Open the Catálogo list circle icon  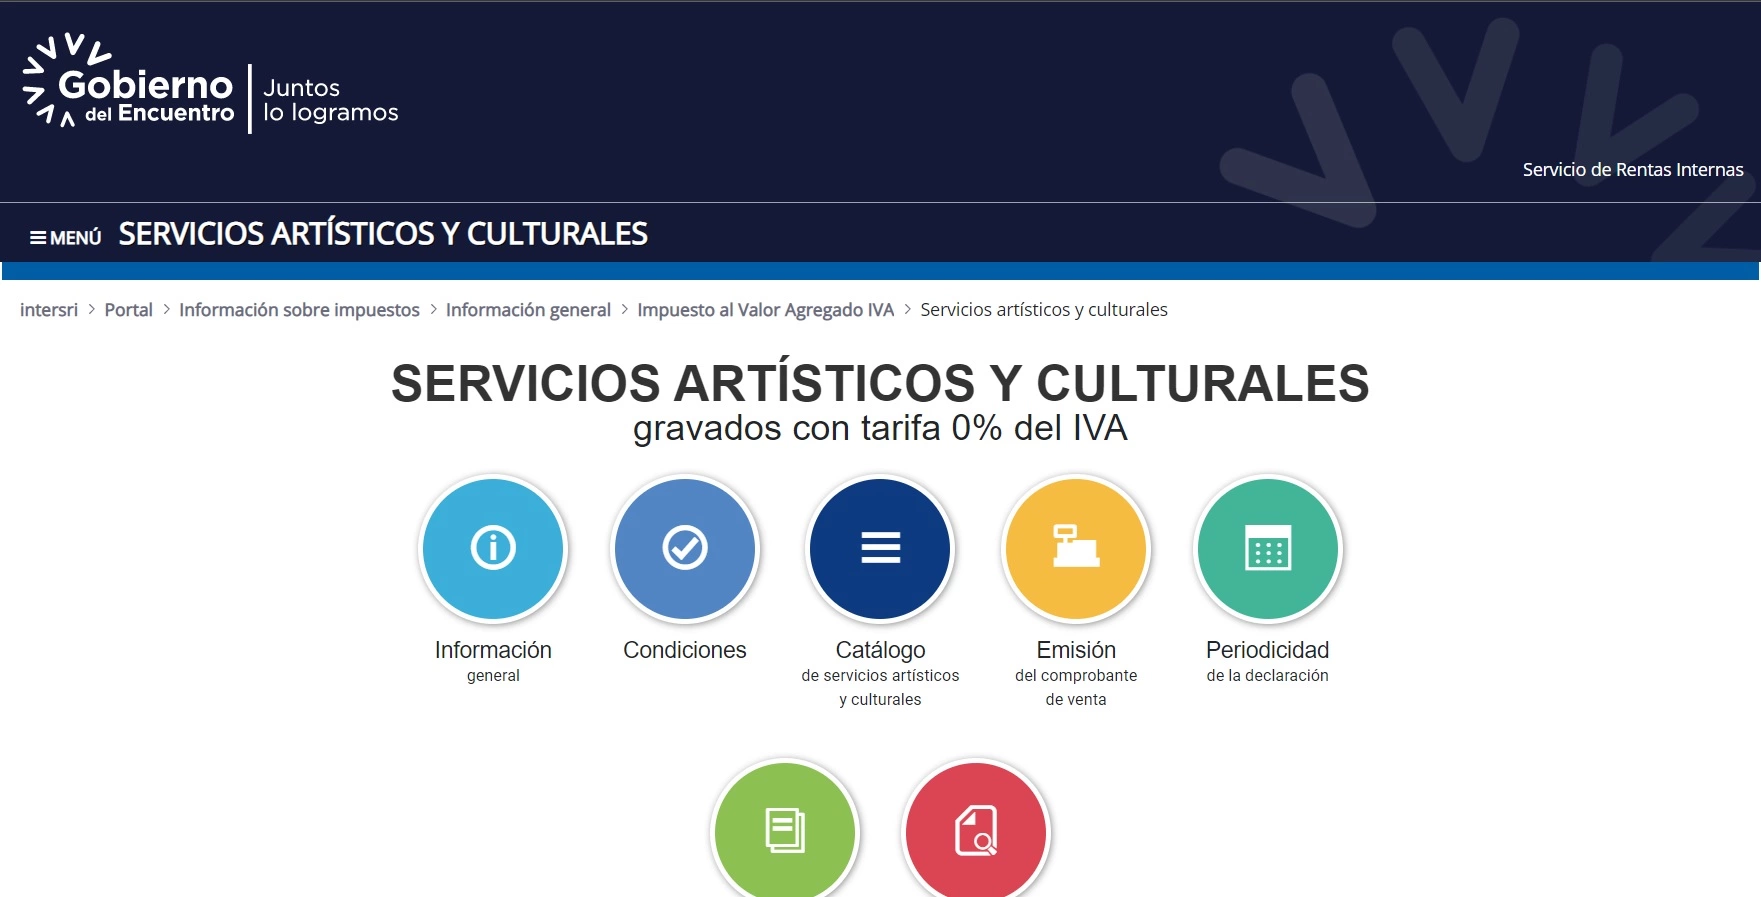tap(880, 549)
